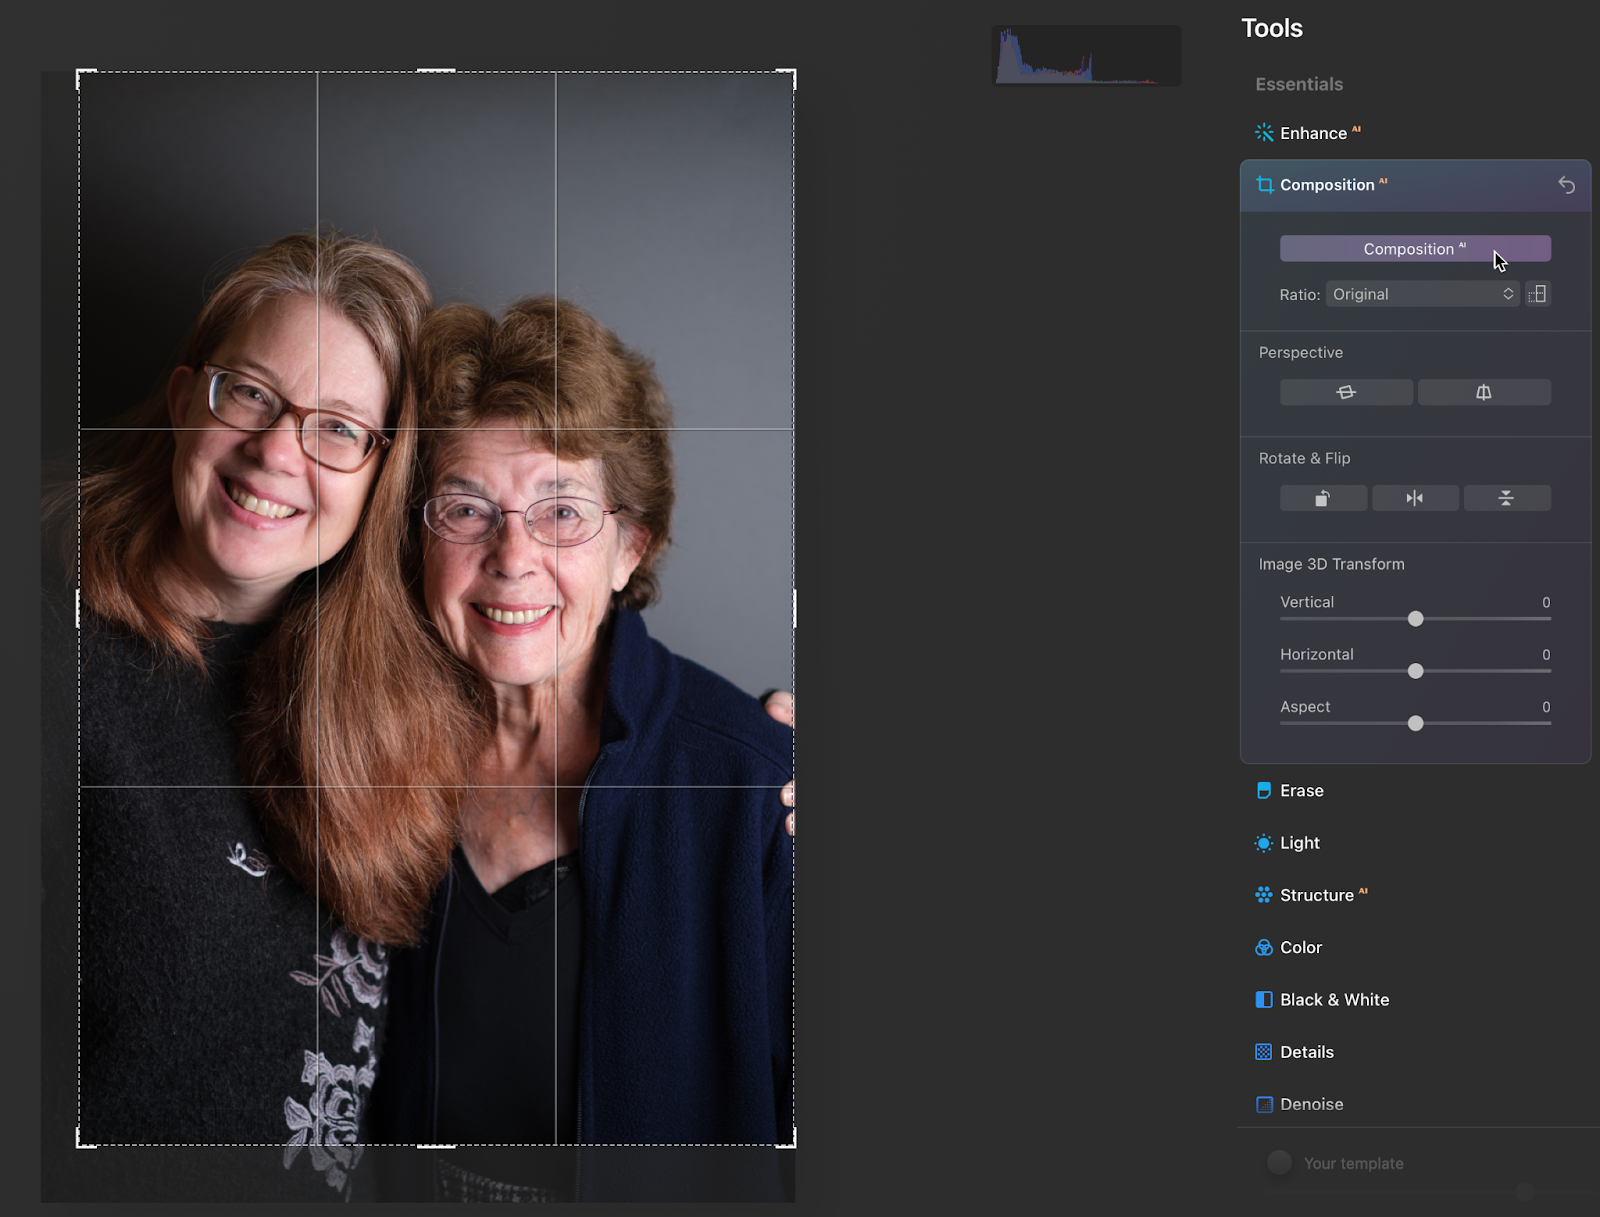Click the Rotate & Flip label
This screenshot has width=1600, height=1217.
[1304, 458]
